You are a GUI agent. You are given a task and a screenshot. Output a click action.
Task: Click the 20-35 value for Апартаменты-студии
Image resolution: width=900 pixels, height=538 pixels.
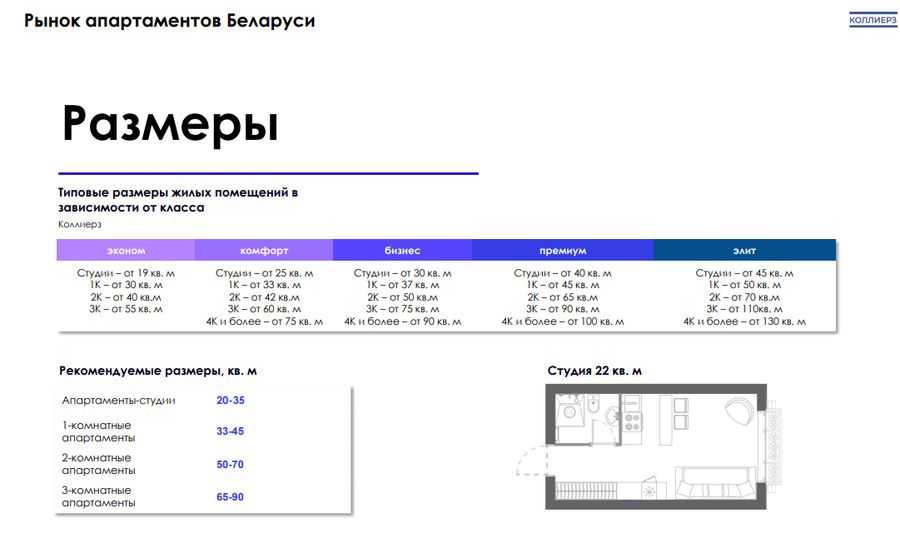230,400
